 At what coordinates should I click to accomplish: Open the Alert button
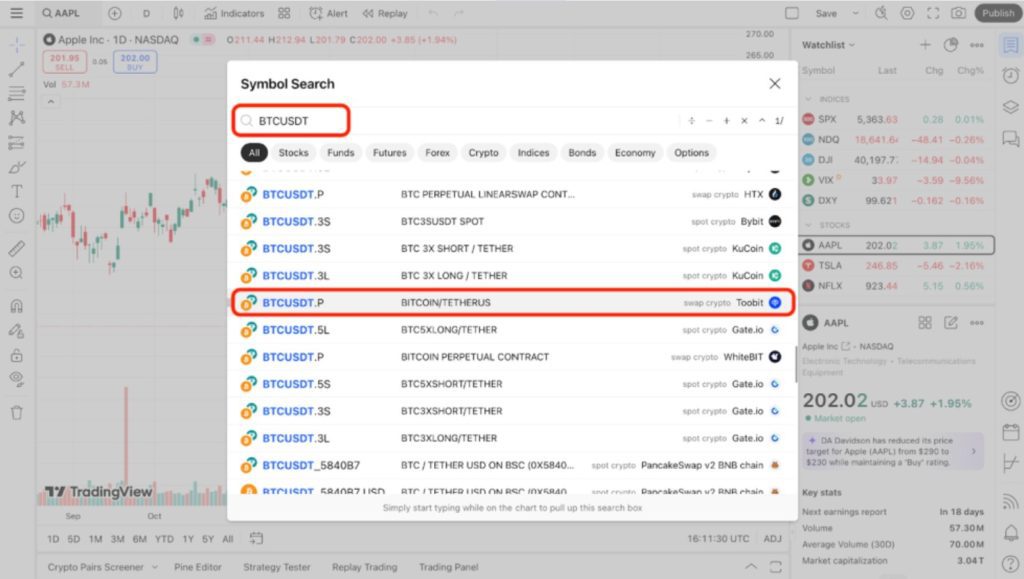tap(328, 13)
